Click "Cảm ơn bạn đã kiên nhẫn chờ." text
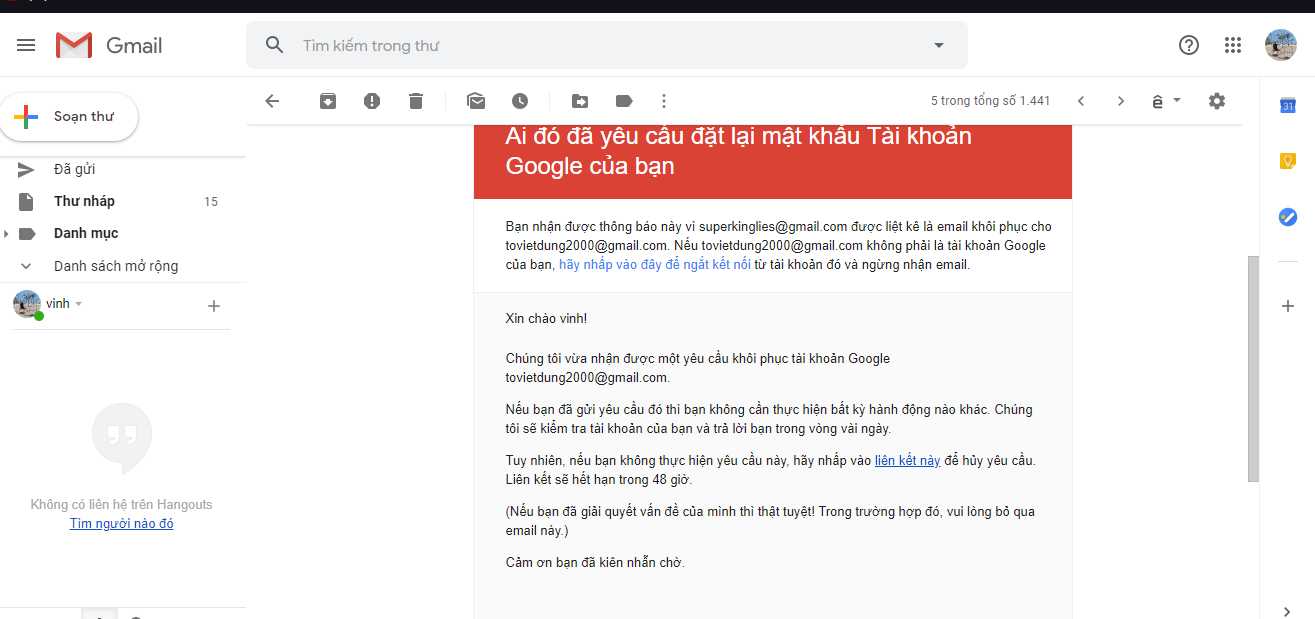This screenshot has width=1315, height=619. point(595,562)
